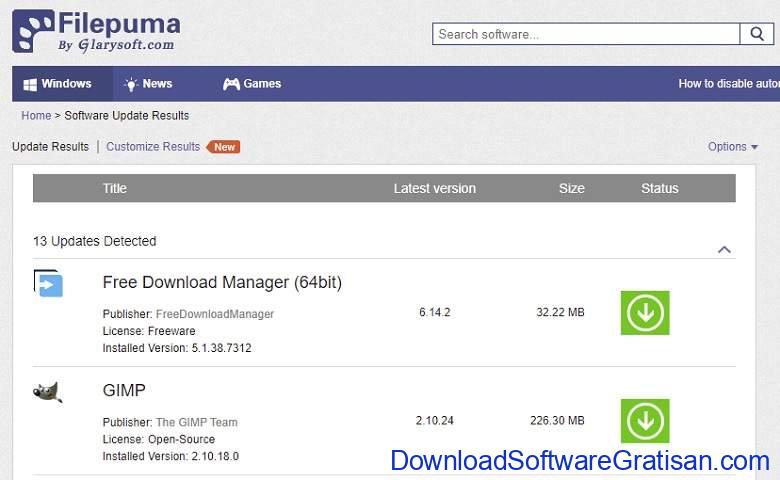Click the magnifier search button

click(757, 34)
